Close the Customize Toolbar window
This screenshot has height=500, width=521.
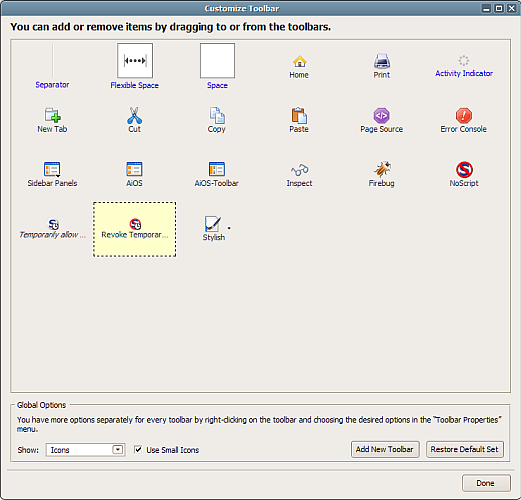pyautogui.click(x=511, y=8)
